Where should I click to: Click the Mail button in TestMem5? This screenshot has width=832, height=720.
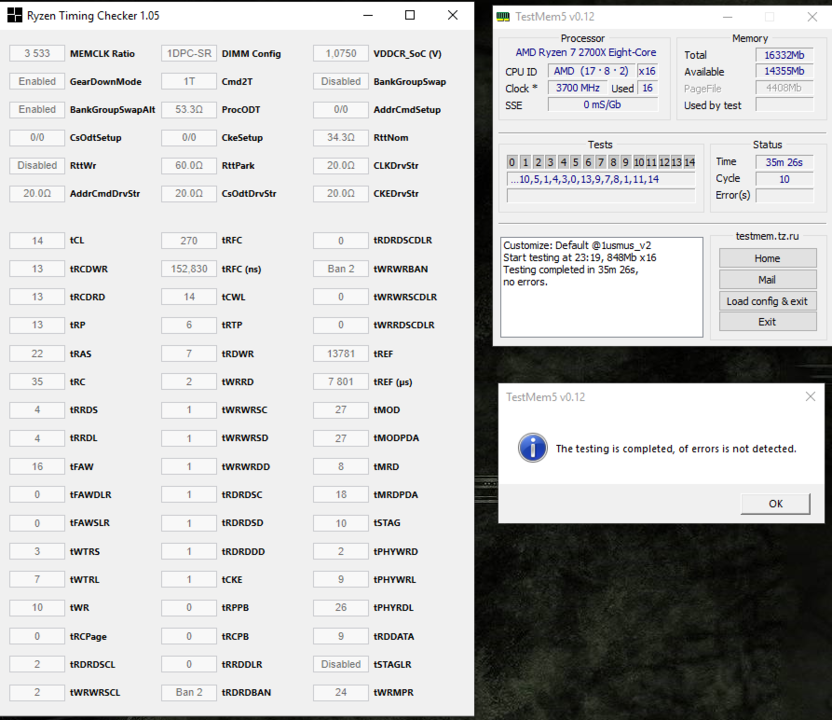point(767,280)
